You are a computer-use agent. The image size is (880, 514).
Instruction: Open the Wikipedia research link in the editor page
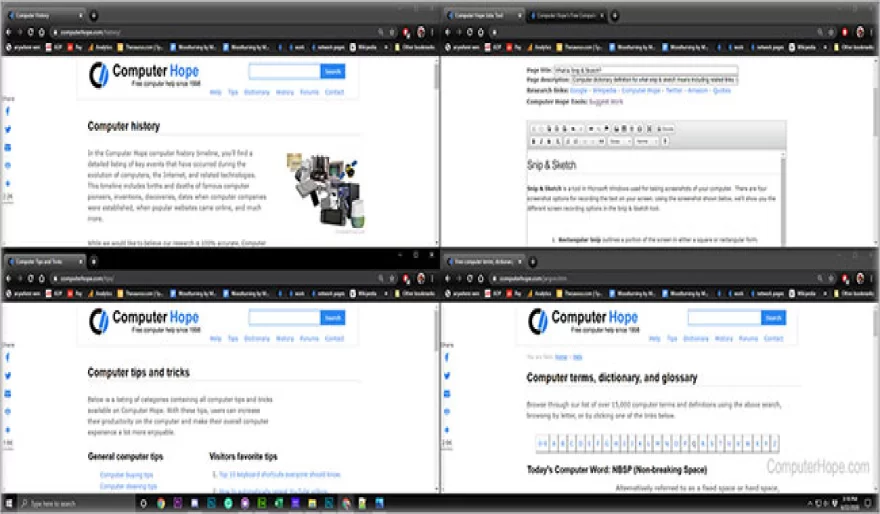(x=604, y=90)
